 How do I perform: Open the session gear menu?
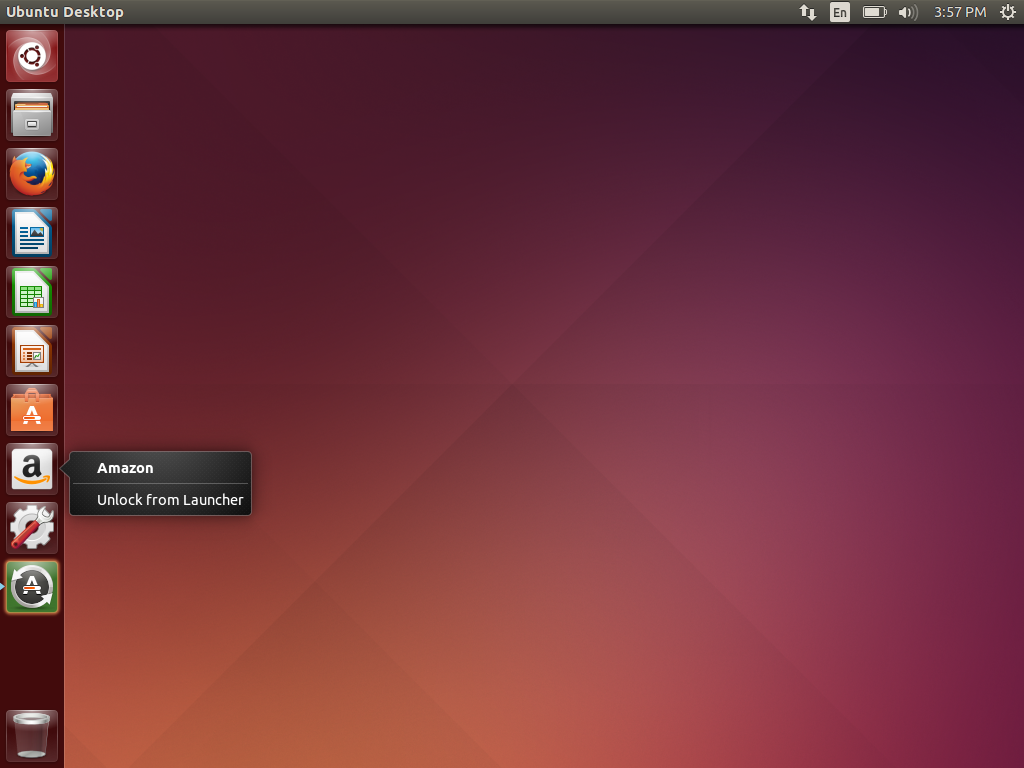pyautogui.click(x=1008, y=12)
